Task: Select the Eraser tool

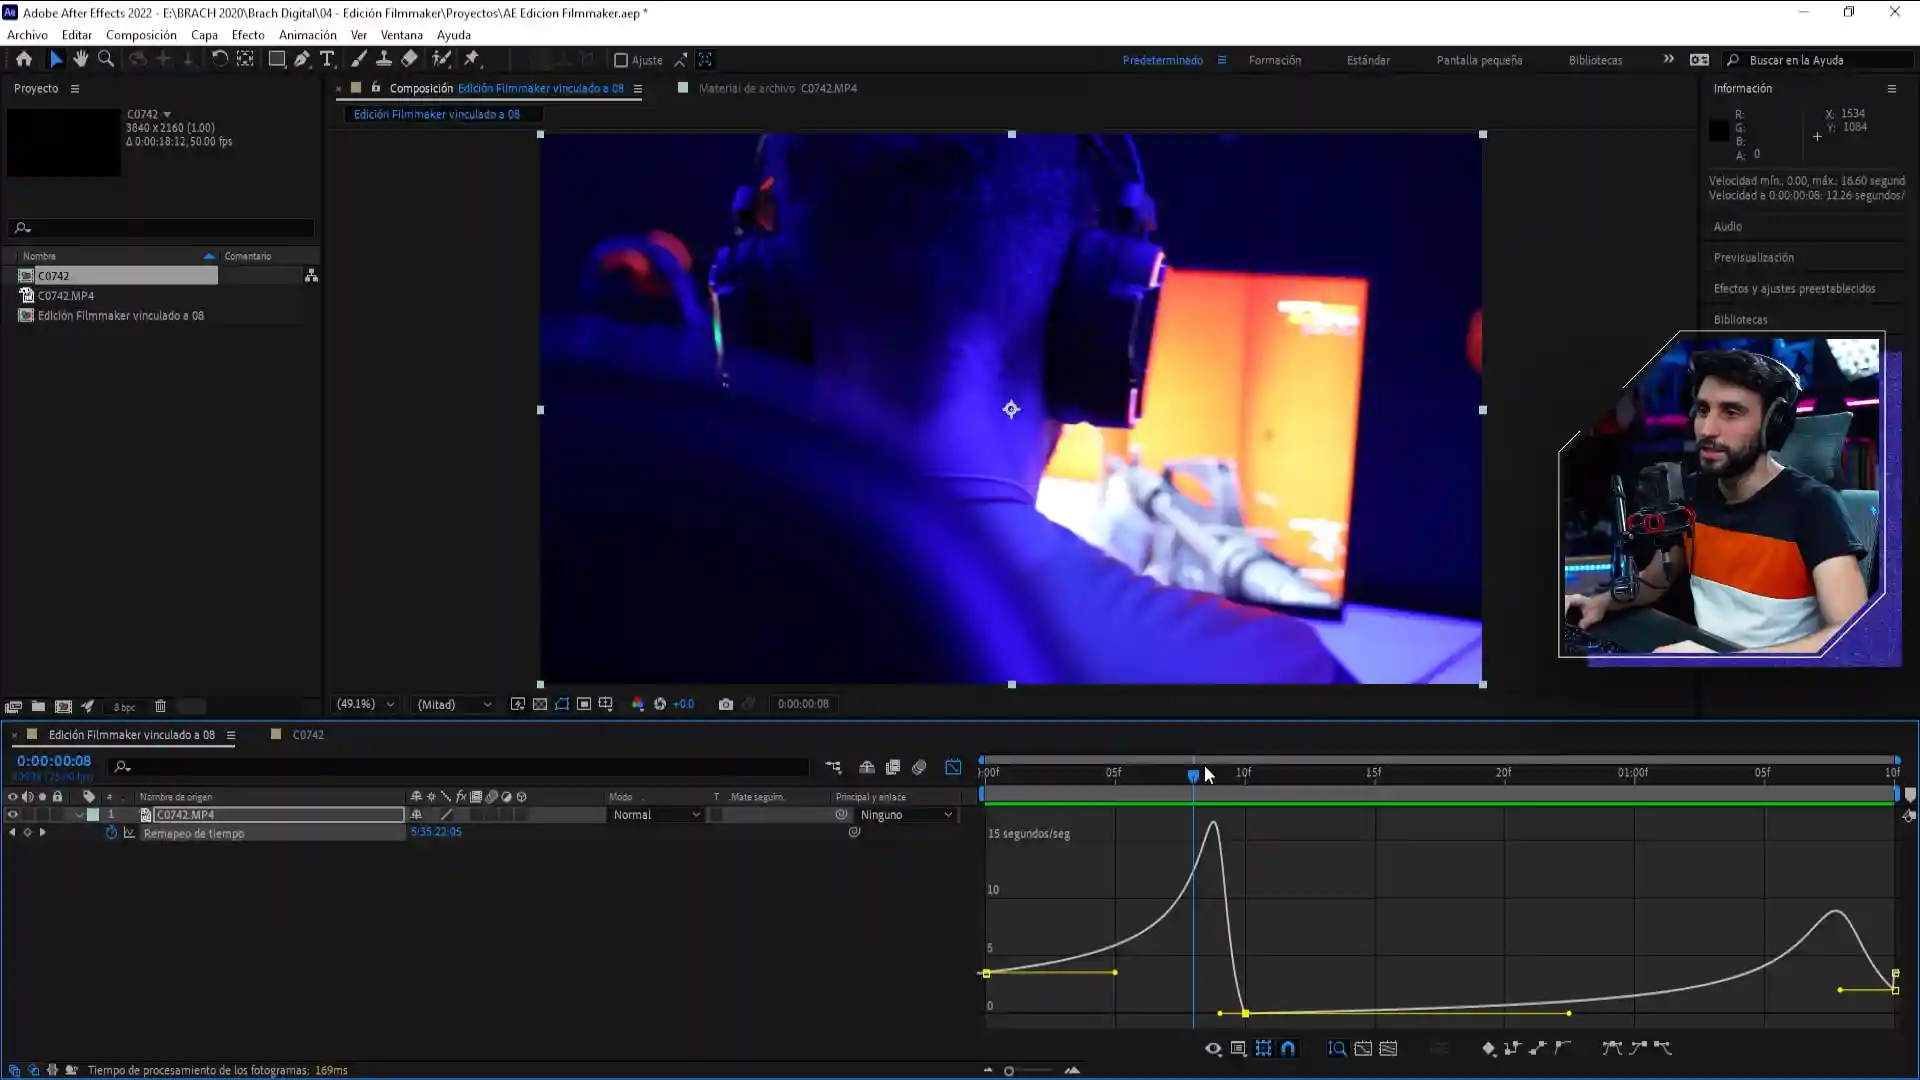Action: pyautogui.click(x=409, y=59)
